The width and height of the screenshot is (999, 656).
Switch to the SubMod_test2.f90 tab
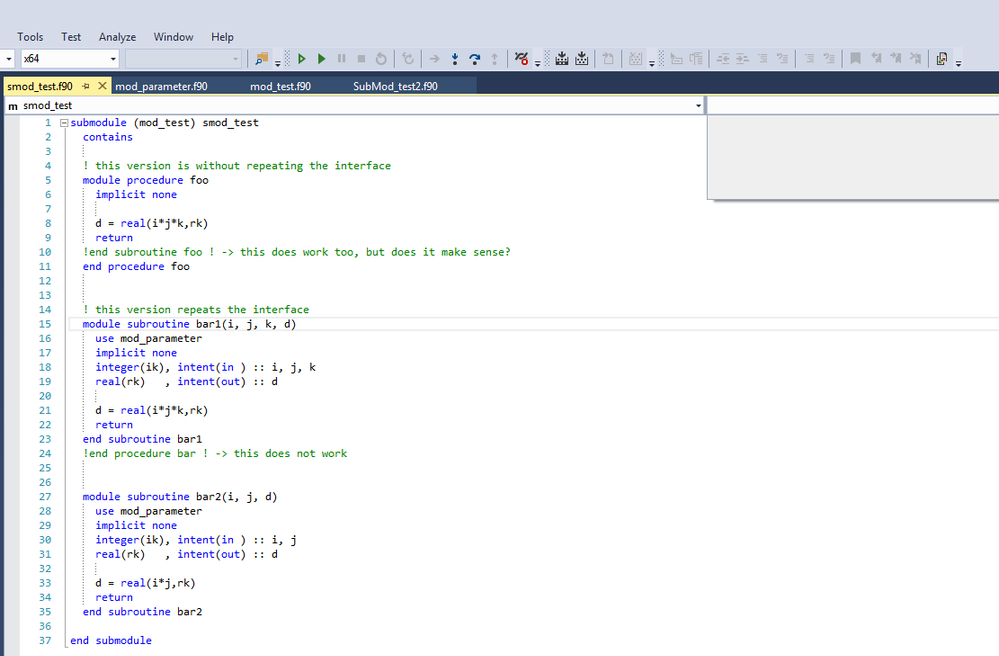[396, 86]
